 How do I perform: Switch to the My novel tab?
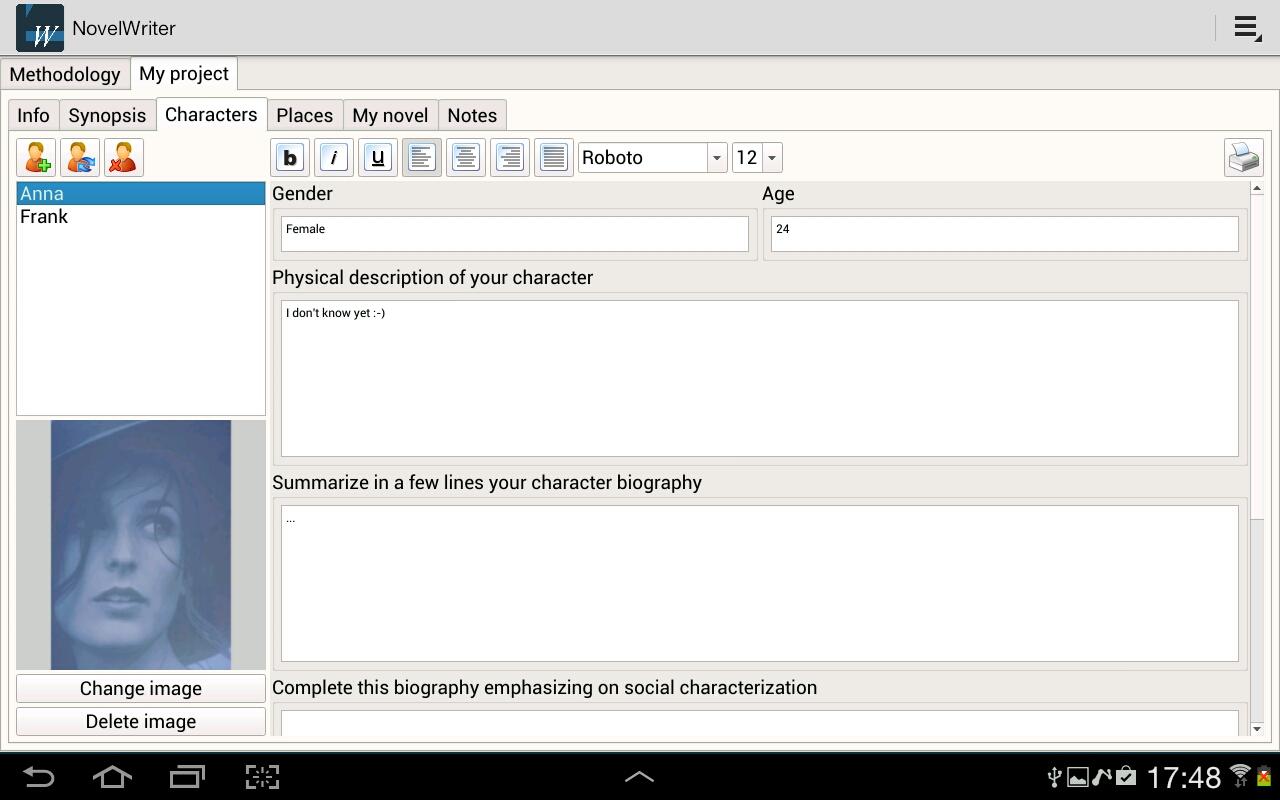click(x=390, y=115)
